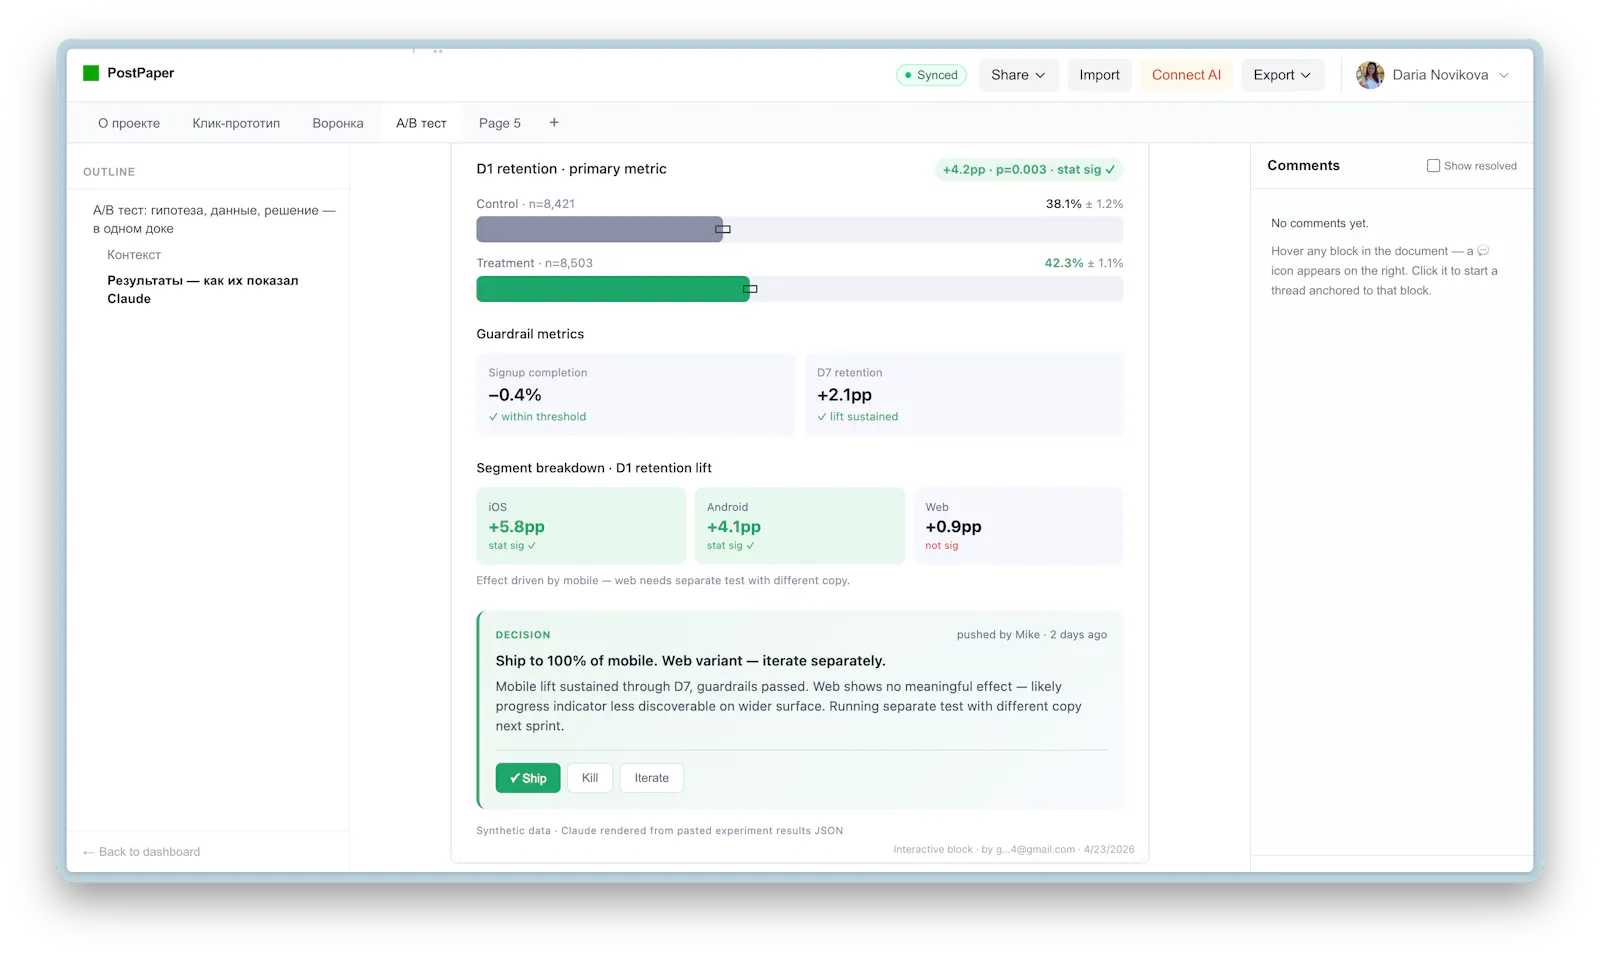This screenshot has height=957, width=1600.
Task: Click the OUTLINE sidebar heading
Action: [x=109, y=172]
